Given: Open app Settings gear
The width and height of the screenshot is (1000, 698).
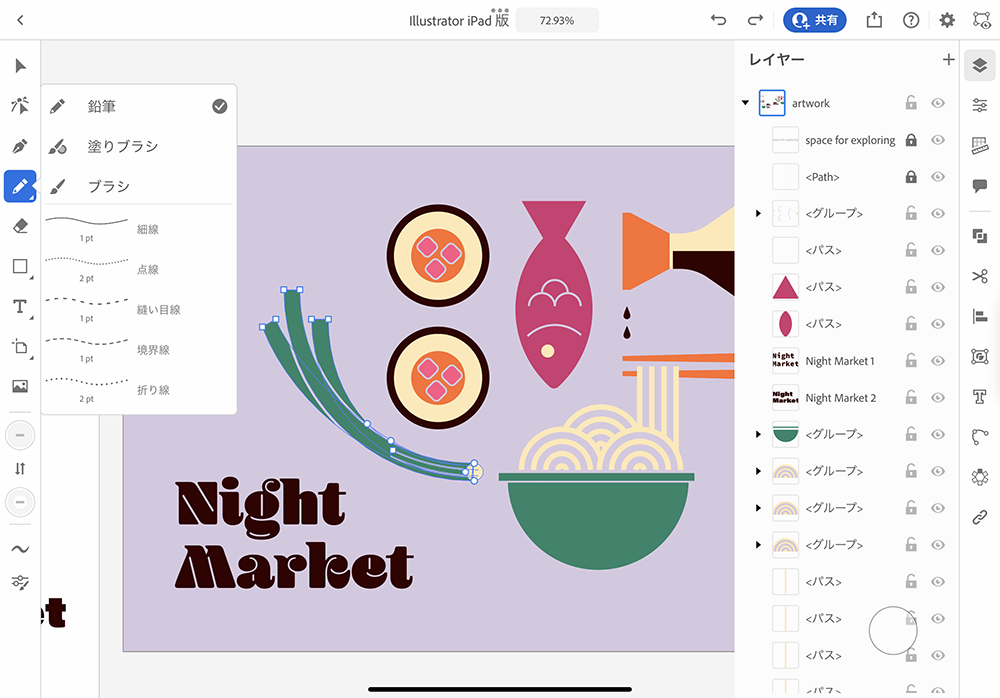Looking at the screenshot, I should click(947, 20).
